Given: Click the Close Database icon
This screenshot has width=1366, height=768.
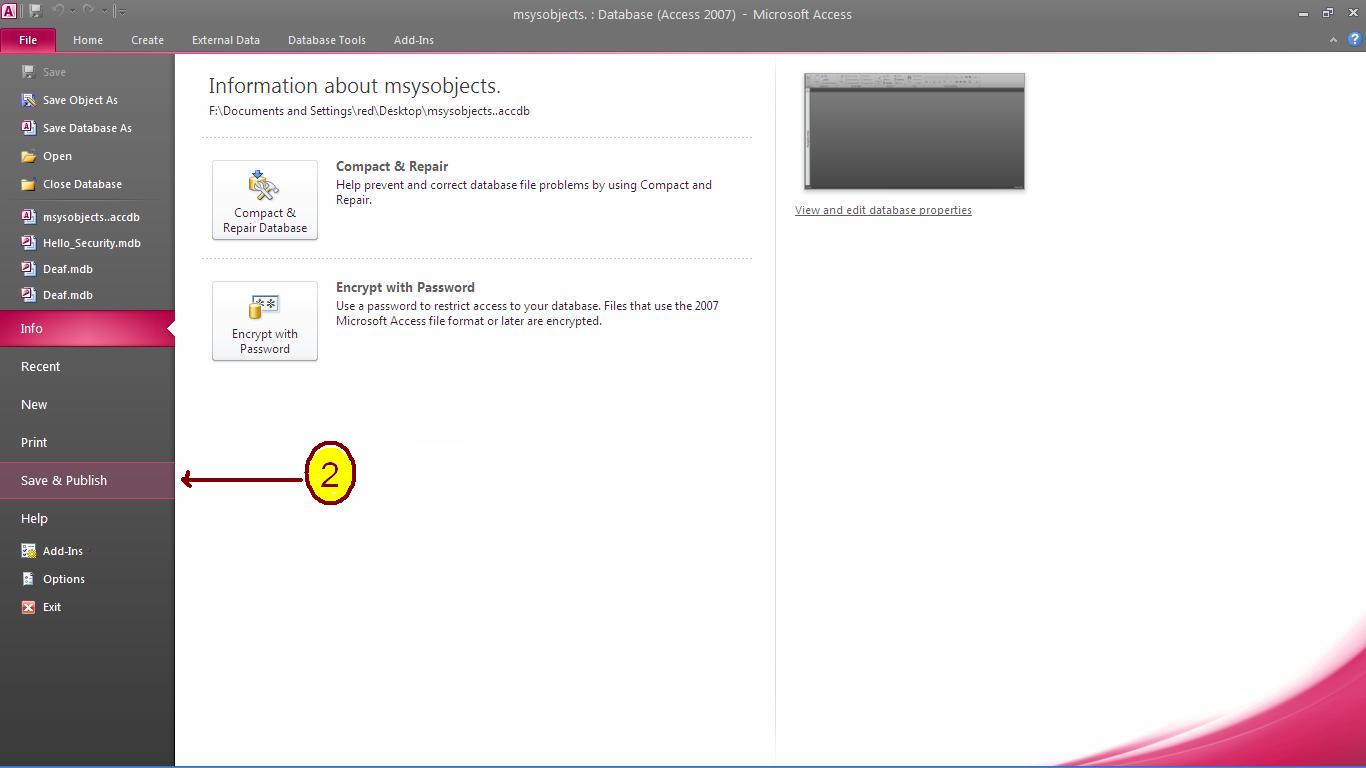Looking at the screenshot, I should [29, 184].
